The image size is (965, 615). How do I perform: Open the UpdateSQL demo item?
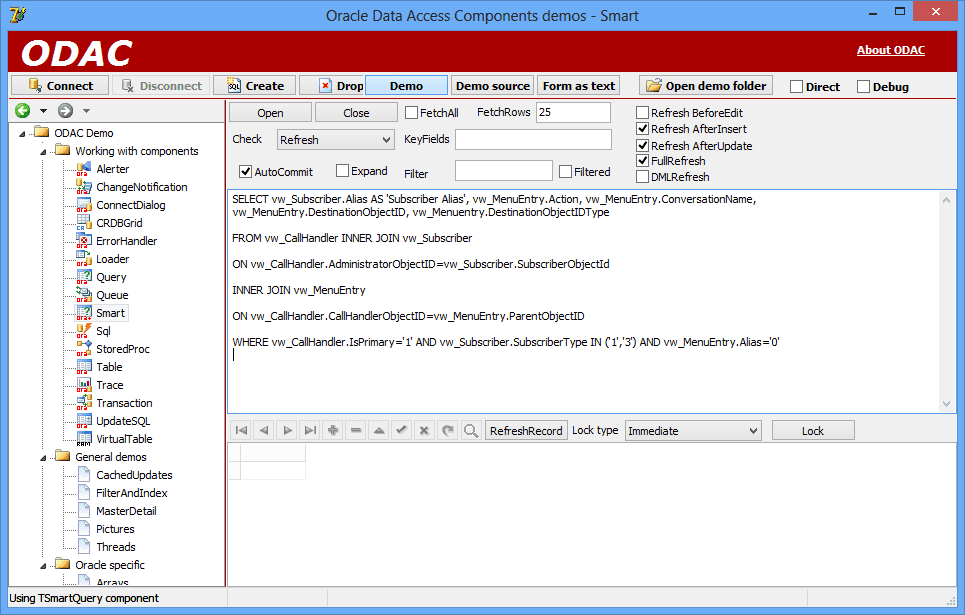[123, 421]
